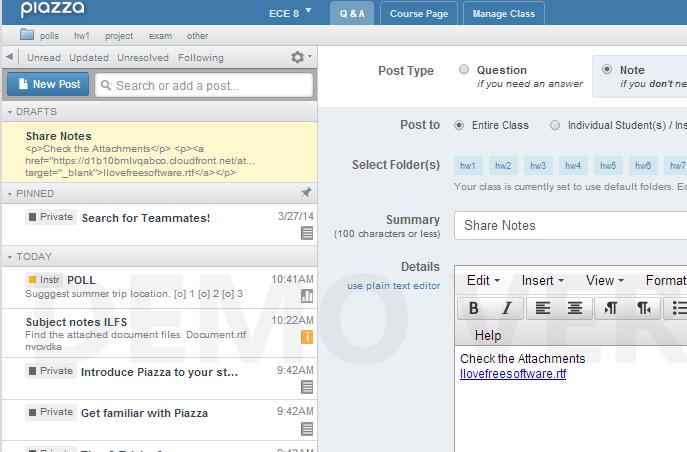Click the Summary input field

[570, 226]
